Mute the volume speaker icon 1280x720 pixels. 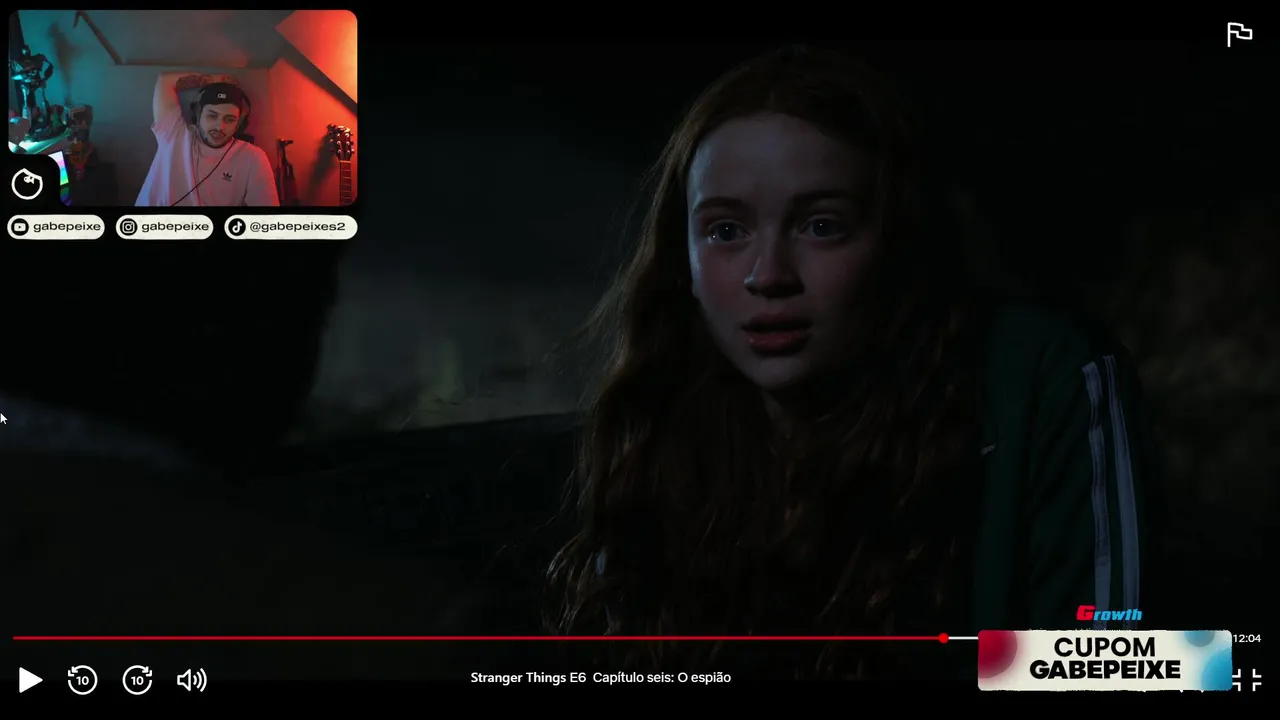(x=191, y=680)
